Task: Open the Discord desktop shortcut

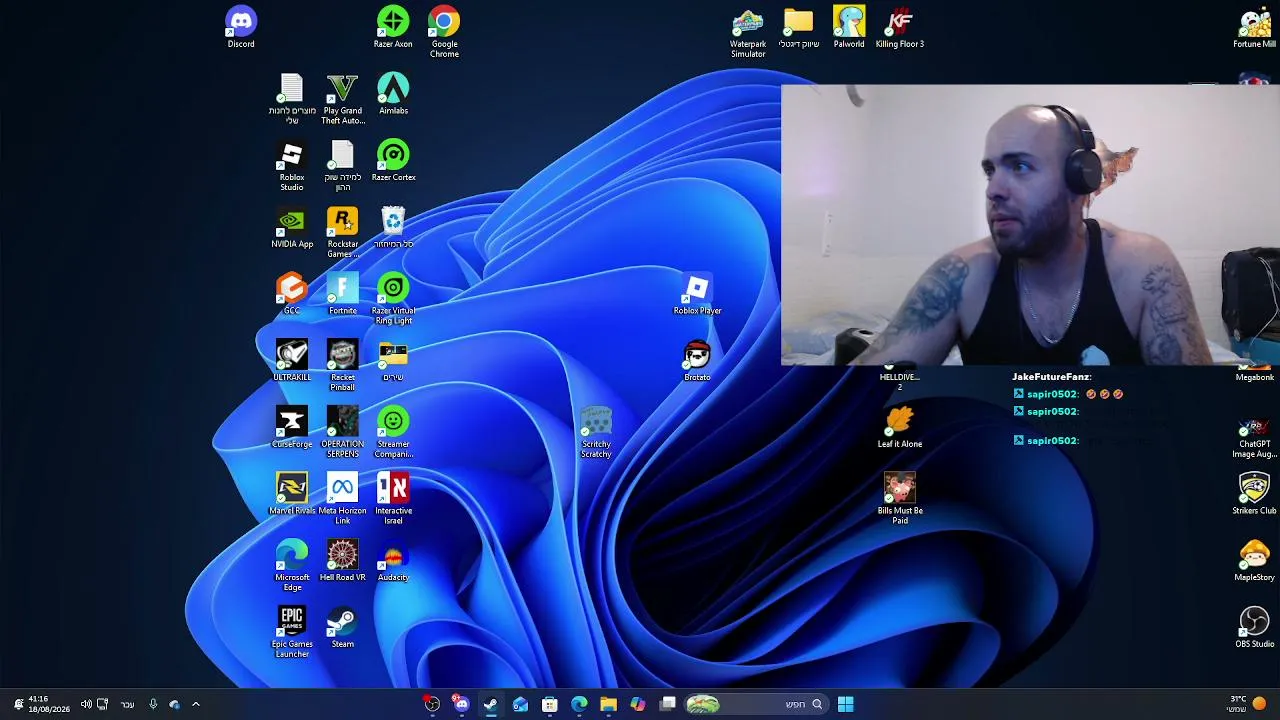Action: pos(241,28)
